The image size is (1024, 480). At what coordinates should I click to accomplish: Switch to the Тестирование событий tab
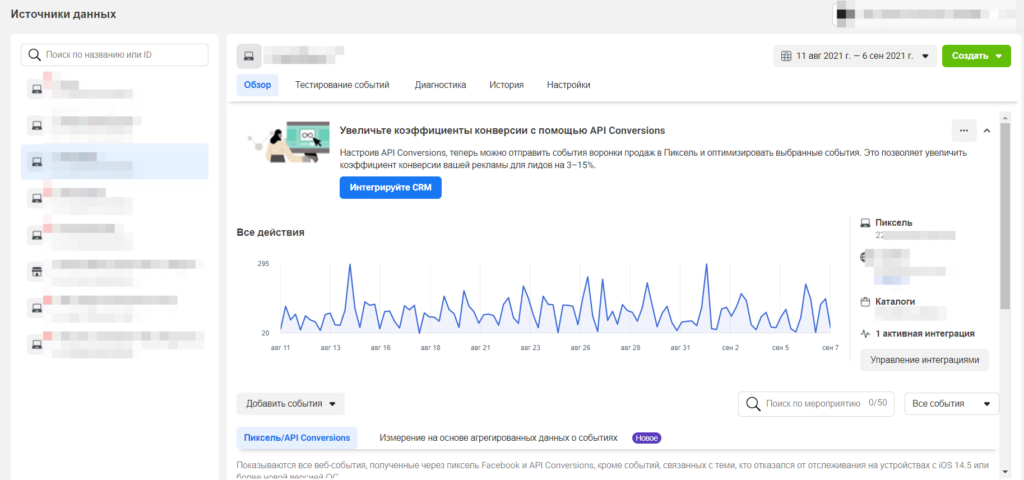click(x=342, y=85)
